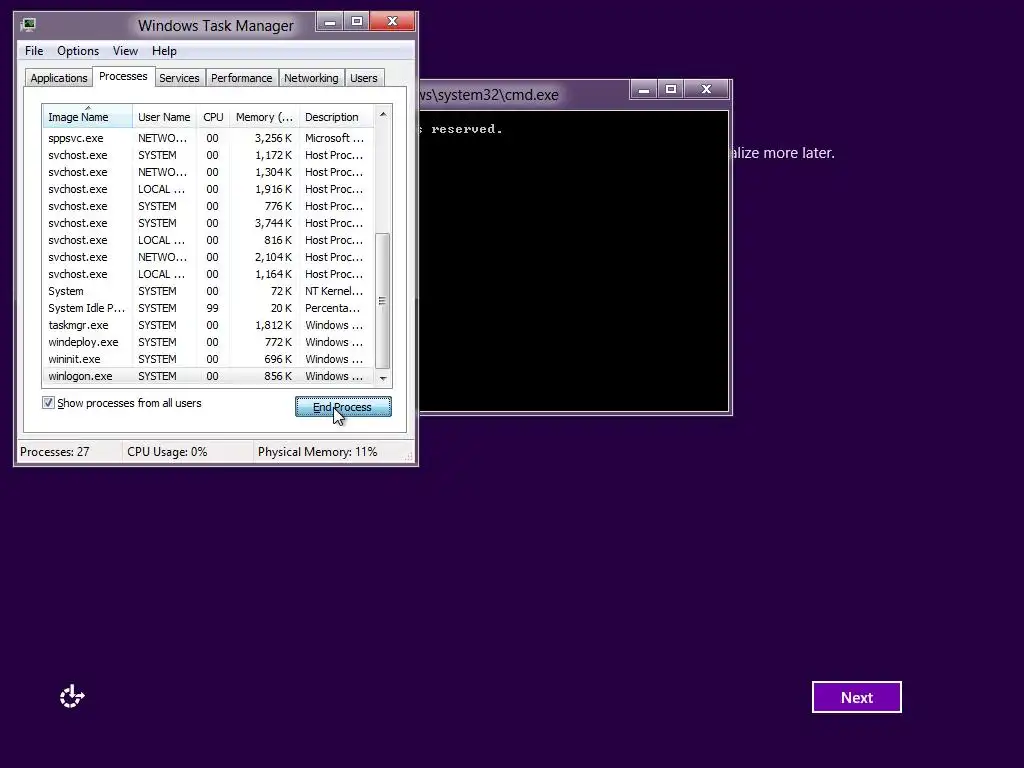Click the CPU Usage: 0% status entry
Viewport: 1024px width, 768px height.
[167, 451]
